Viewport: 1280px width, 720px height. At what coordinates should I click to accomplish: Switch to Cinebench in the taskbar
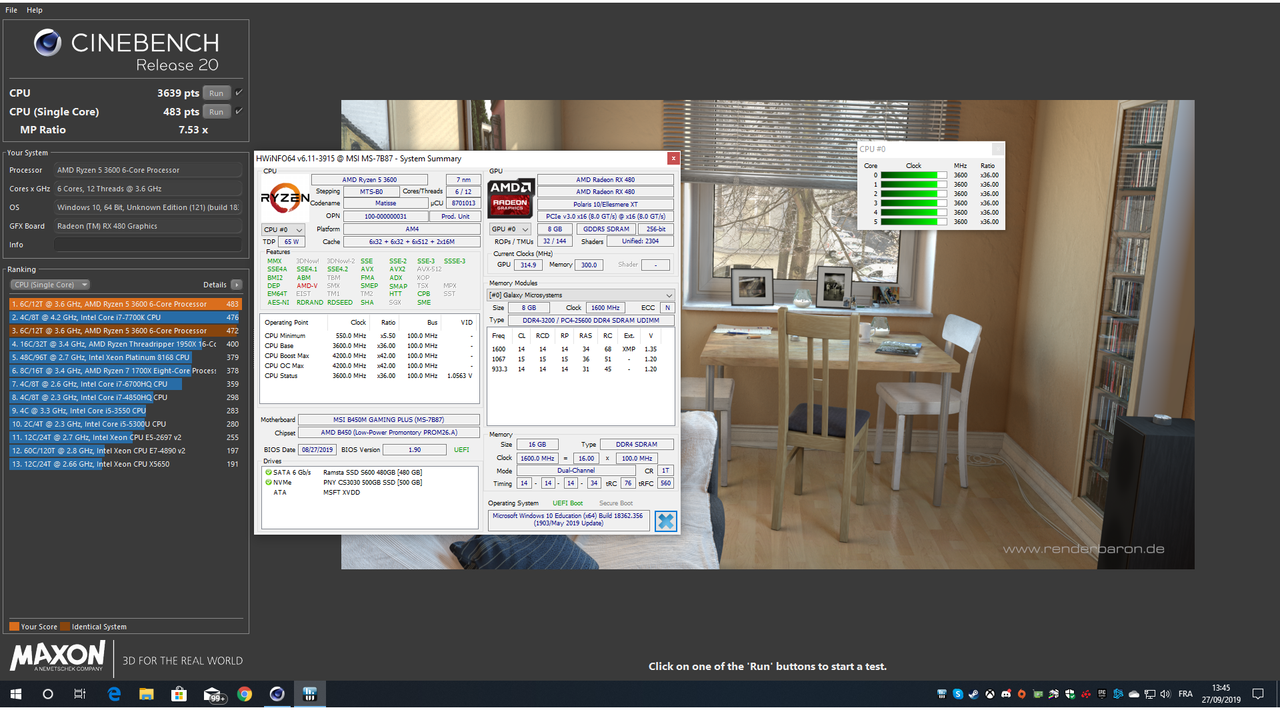pos(277,694)
